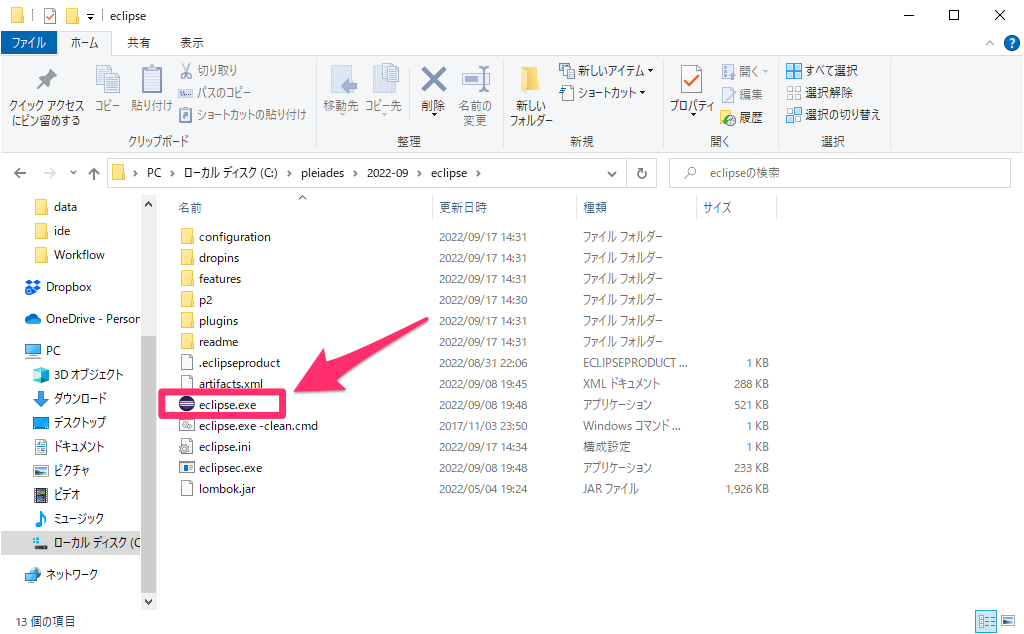This screenshot has width=1024, height=634.
Task: Open recent locations dropdown arrow
Action: (x=73, y=173)
